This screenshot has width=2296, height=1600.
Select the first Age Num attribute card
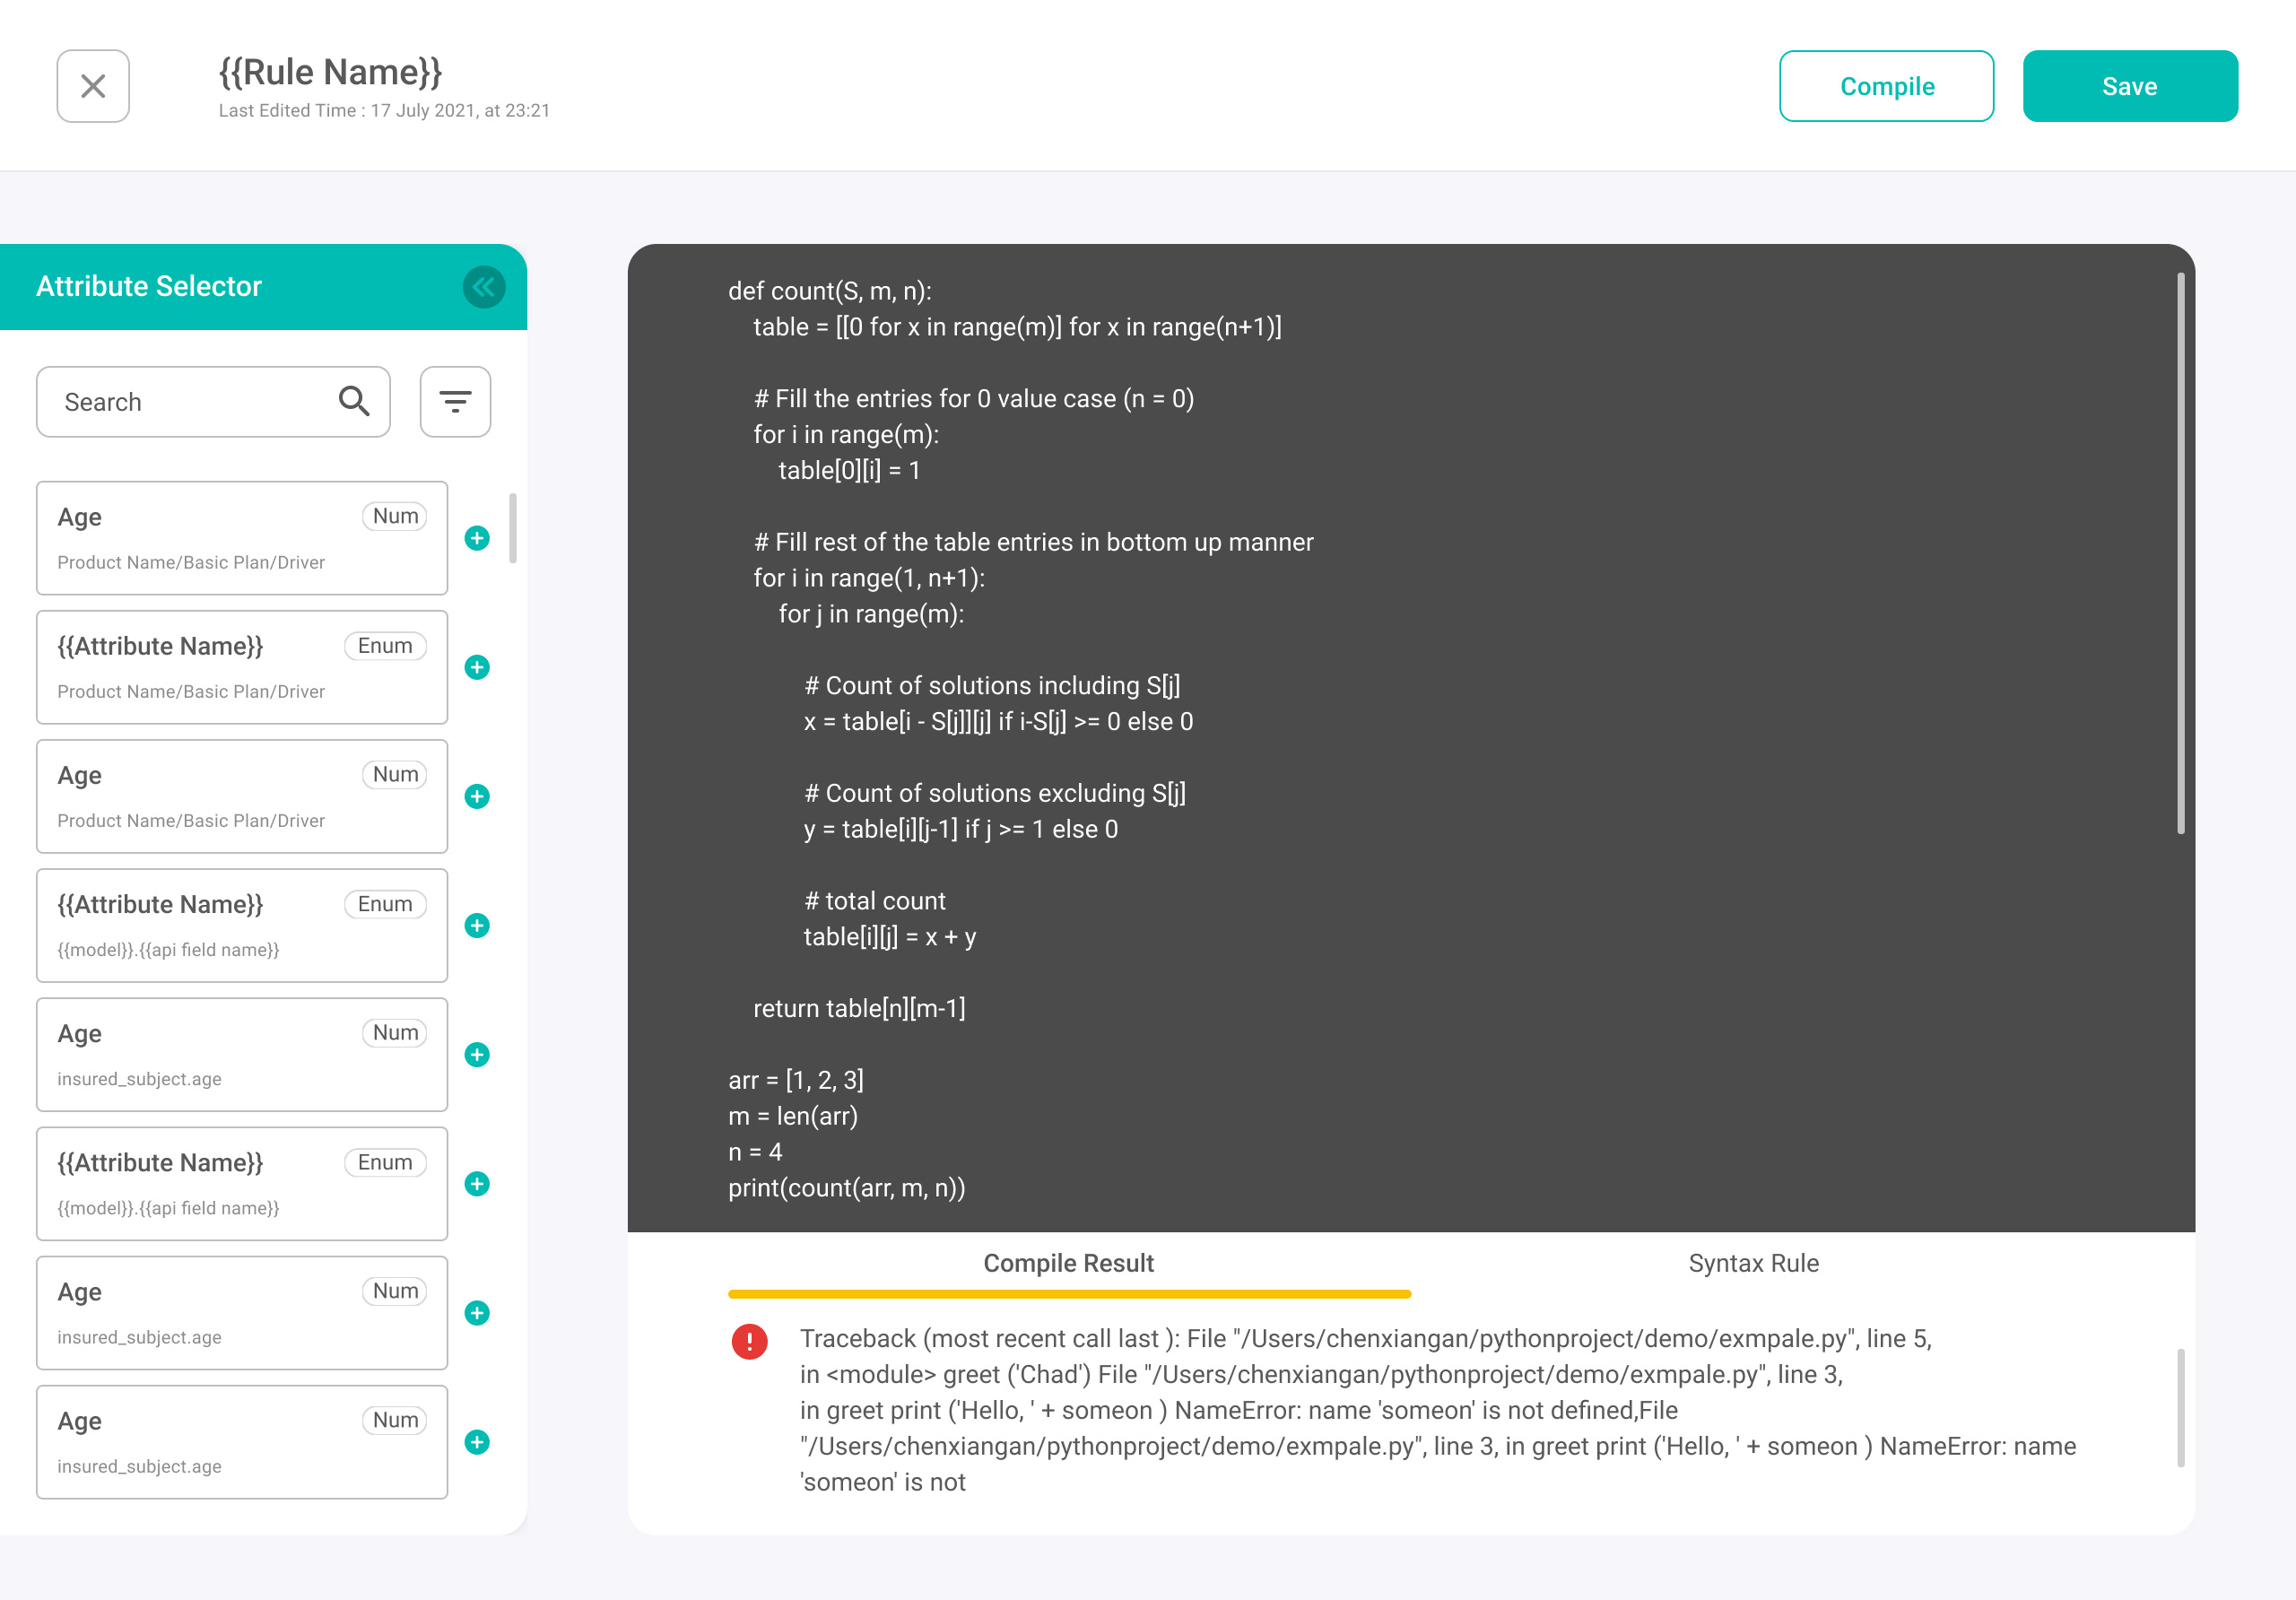coord(241,538)
